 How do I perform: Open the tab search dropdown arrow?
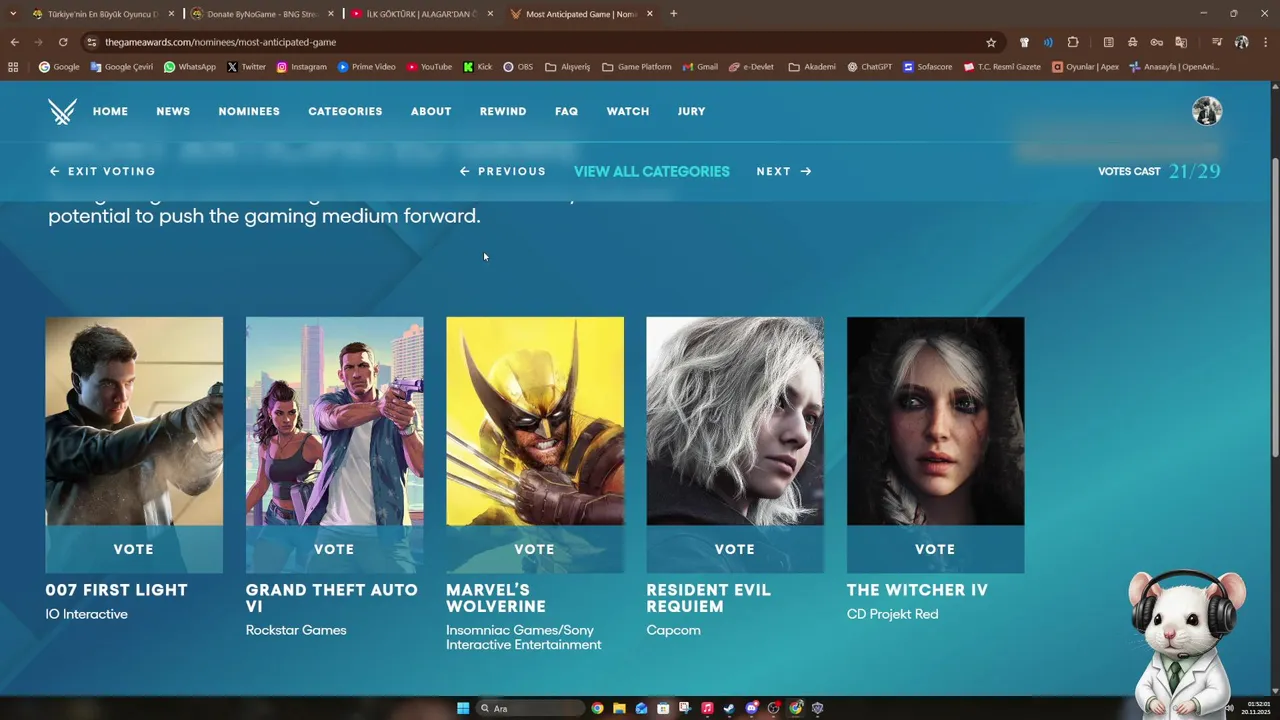(x=13, y=14)
